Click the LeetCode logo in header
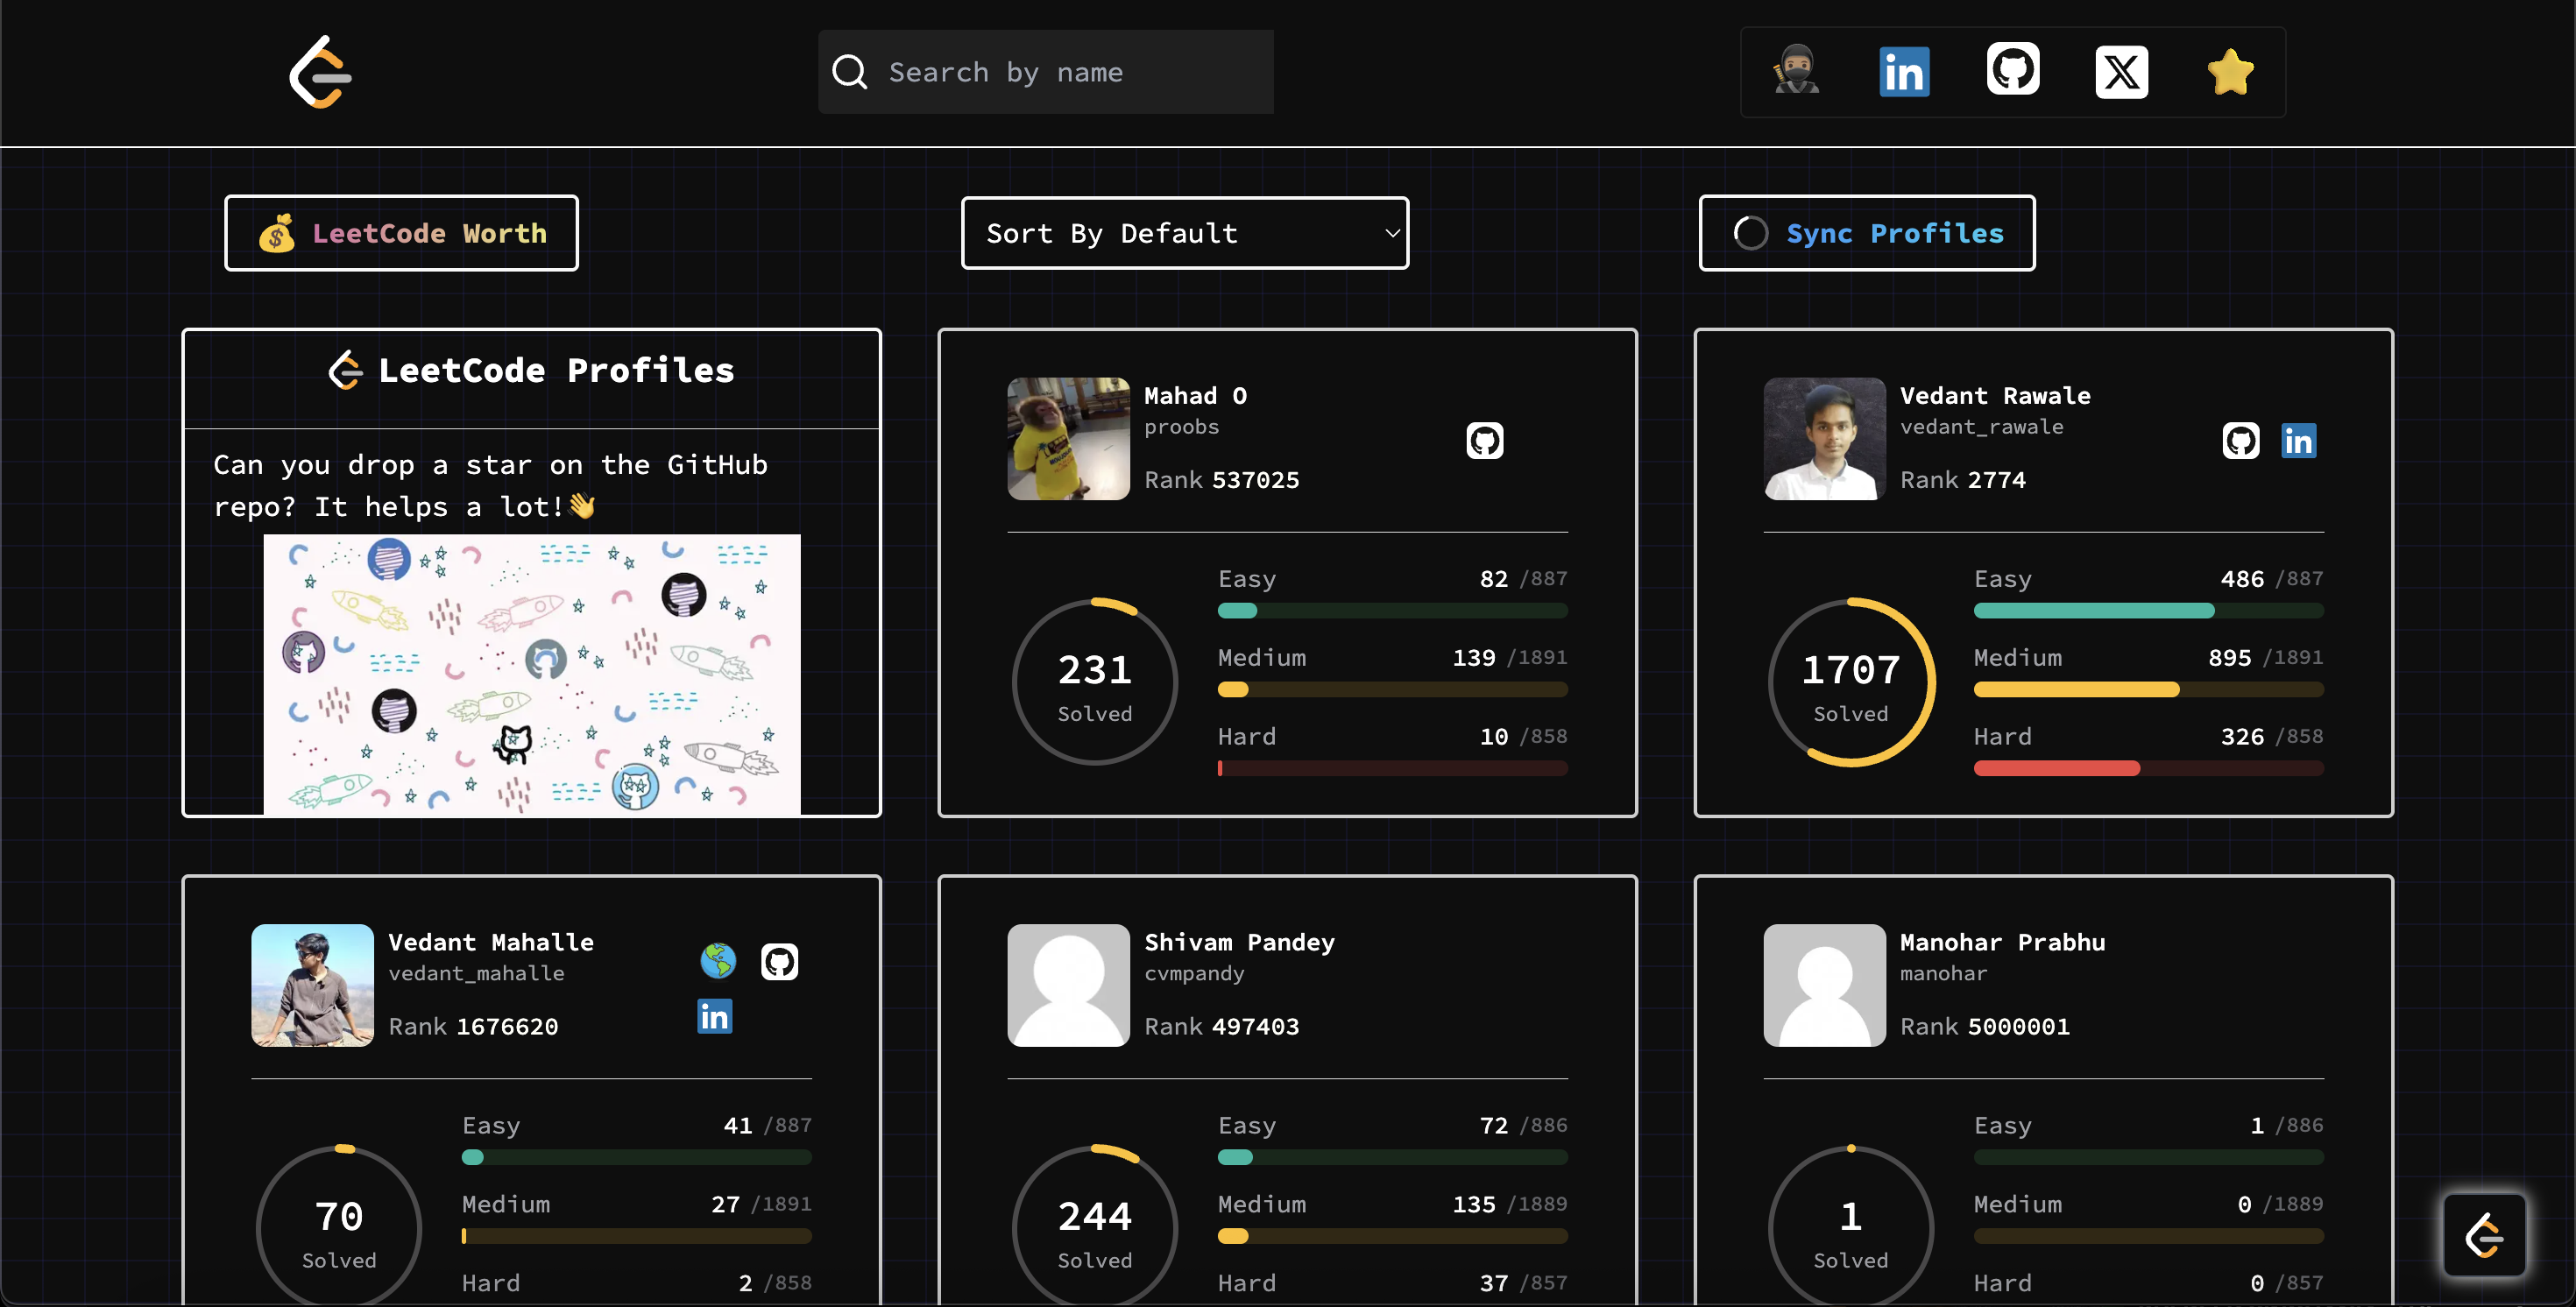 tap(321, 72)
